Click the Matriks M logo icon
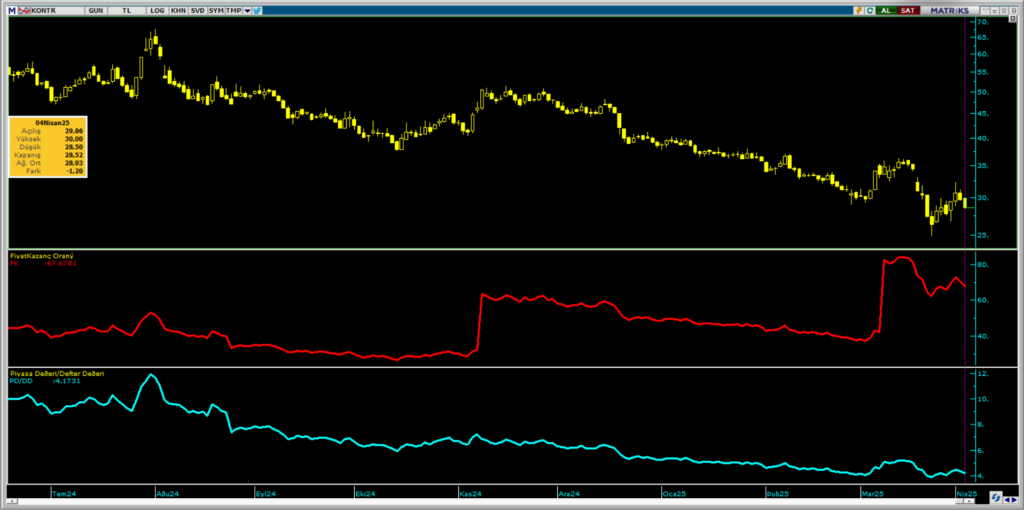The height and width of the screenshot is (510, 1024). point(12,10)
